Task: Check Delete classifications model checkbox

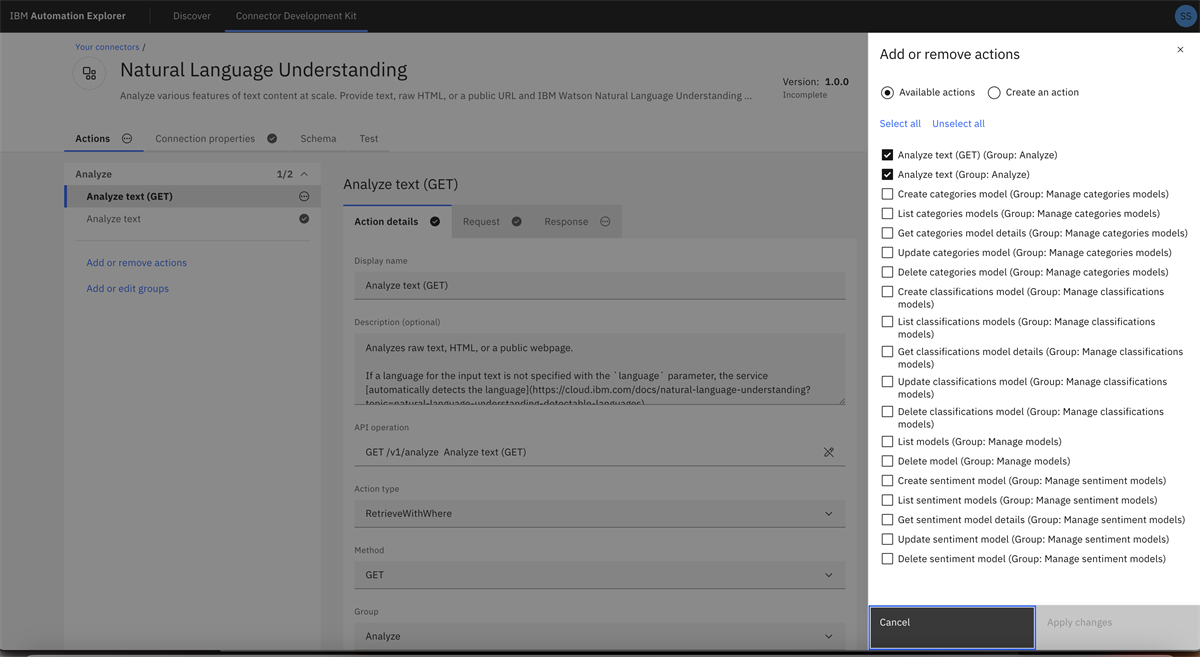Action: click(x=887, y=412)
